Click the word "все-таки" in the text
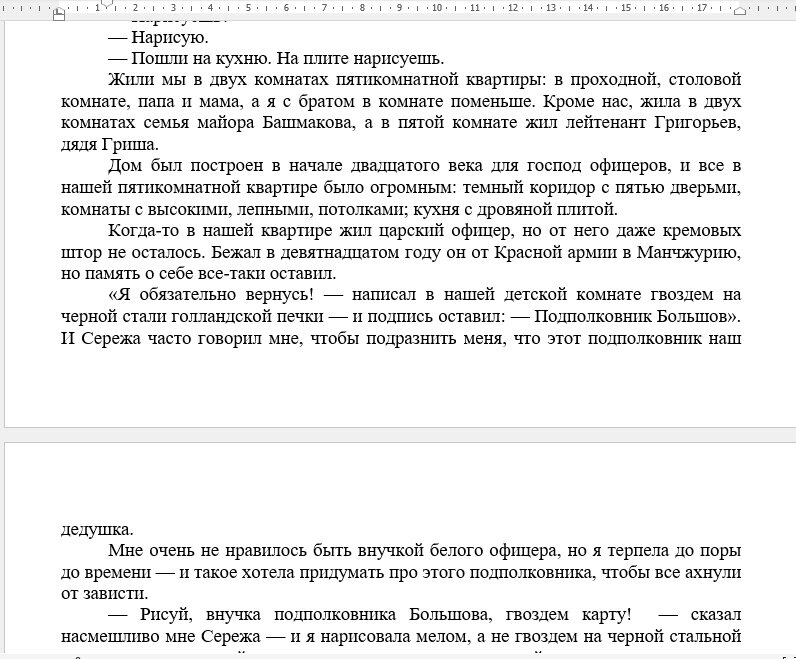 (231, 274)
